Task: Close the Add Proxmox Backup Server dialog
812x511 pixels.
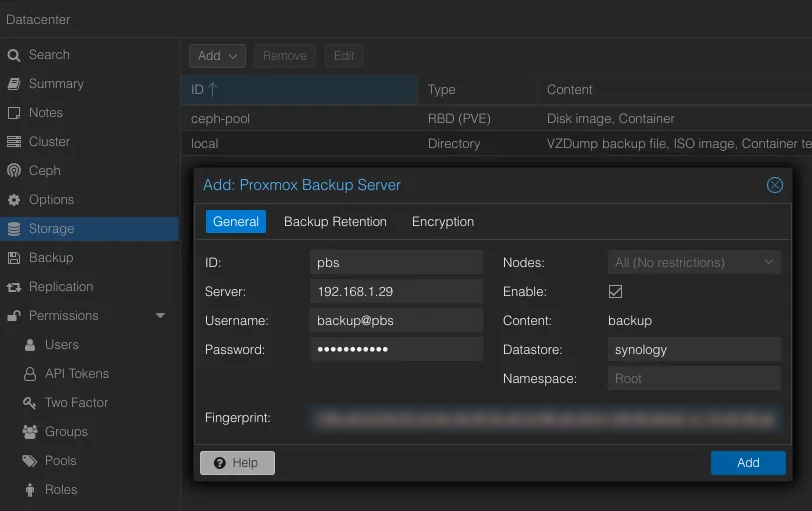Action: pos(775,185)
